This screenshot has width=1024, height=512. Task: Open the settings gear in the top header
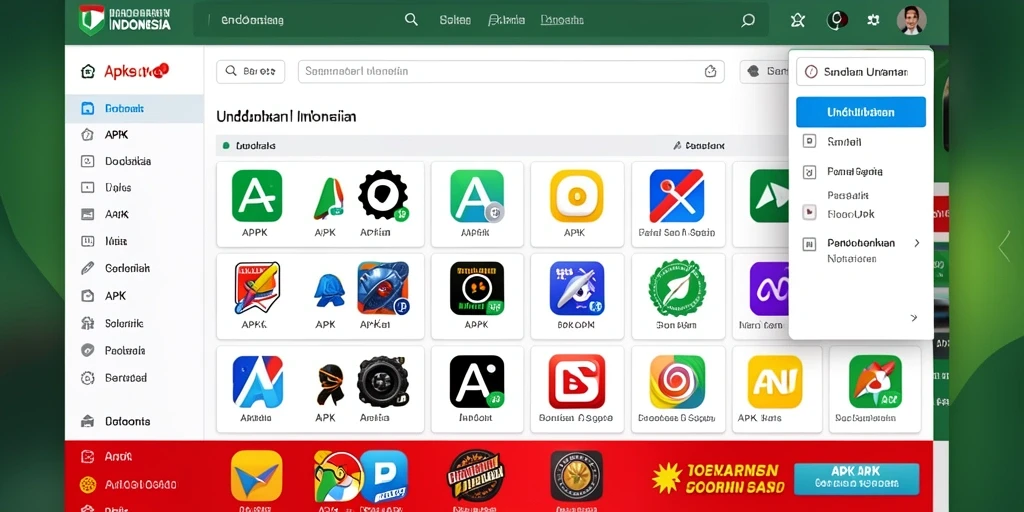pos(873,20)
